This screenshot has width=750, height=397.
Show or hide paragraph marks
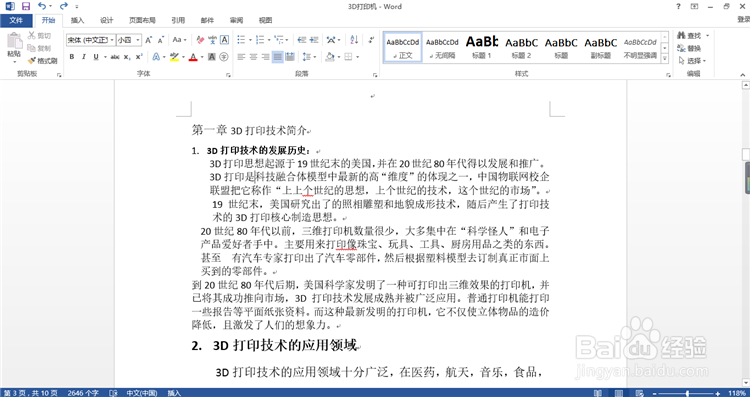pos(371,40)
